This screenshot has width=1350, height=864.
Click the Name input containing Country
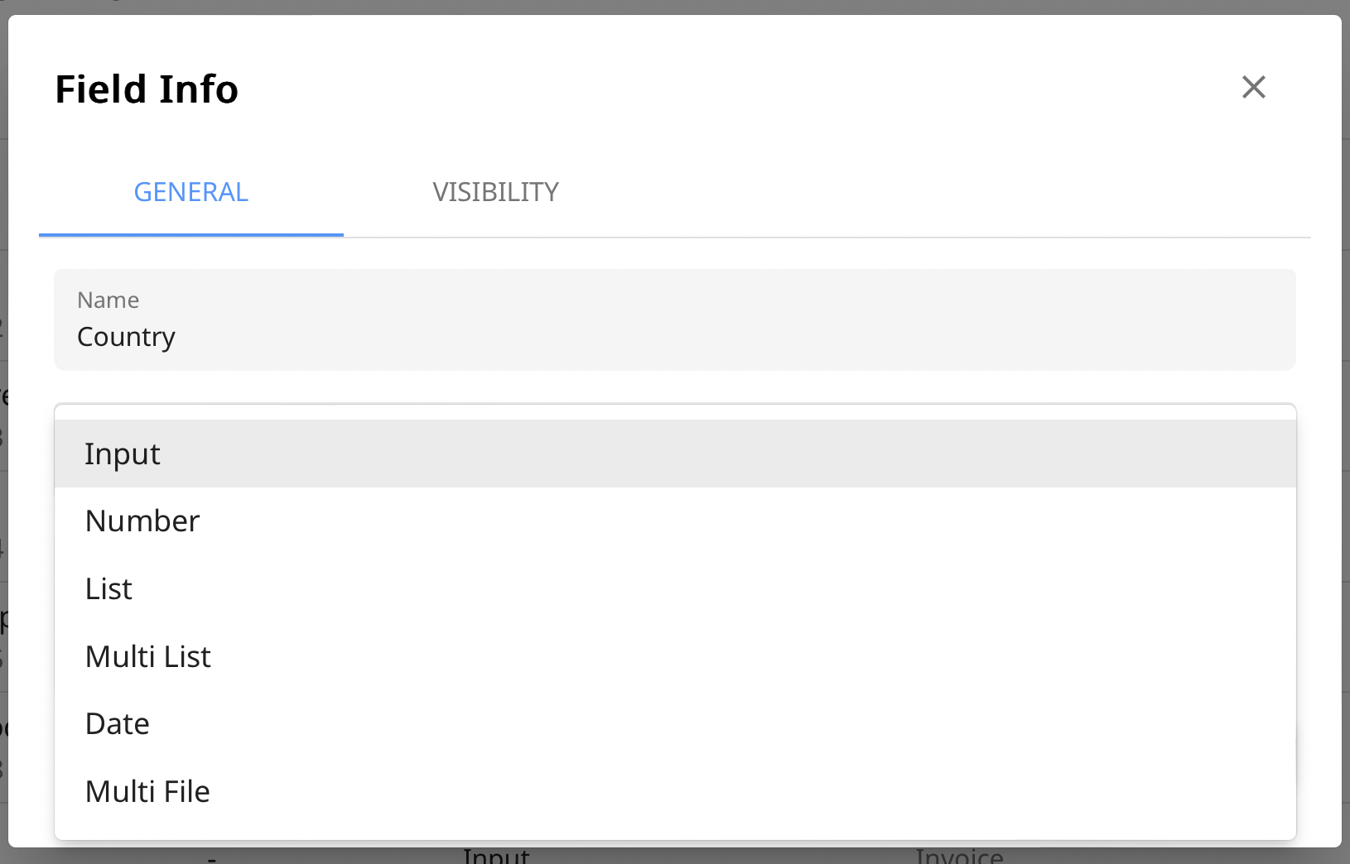(675, 337)
